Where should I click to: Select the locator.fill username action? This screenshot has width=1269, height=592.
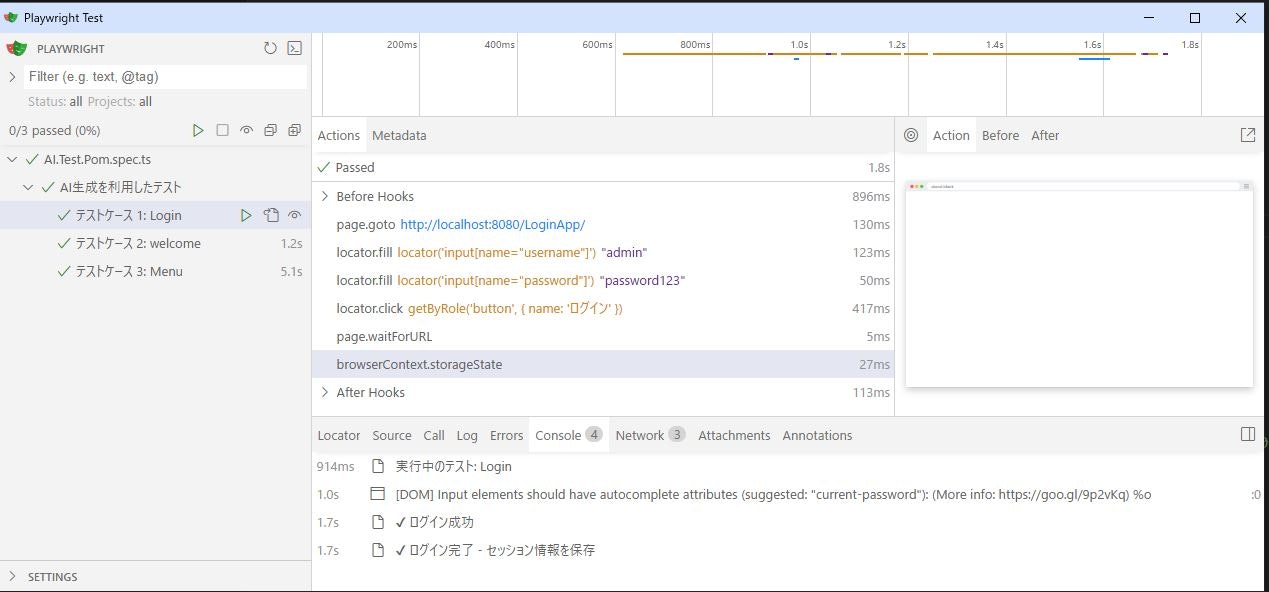603,252
